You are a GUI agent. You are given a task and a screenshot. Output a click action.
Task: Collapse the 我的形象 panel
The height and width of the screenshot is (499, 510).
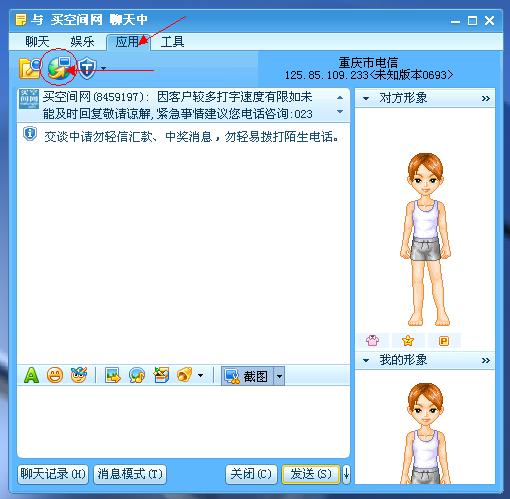coord(366,361)
